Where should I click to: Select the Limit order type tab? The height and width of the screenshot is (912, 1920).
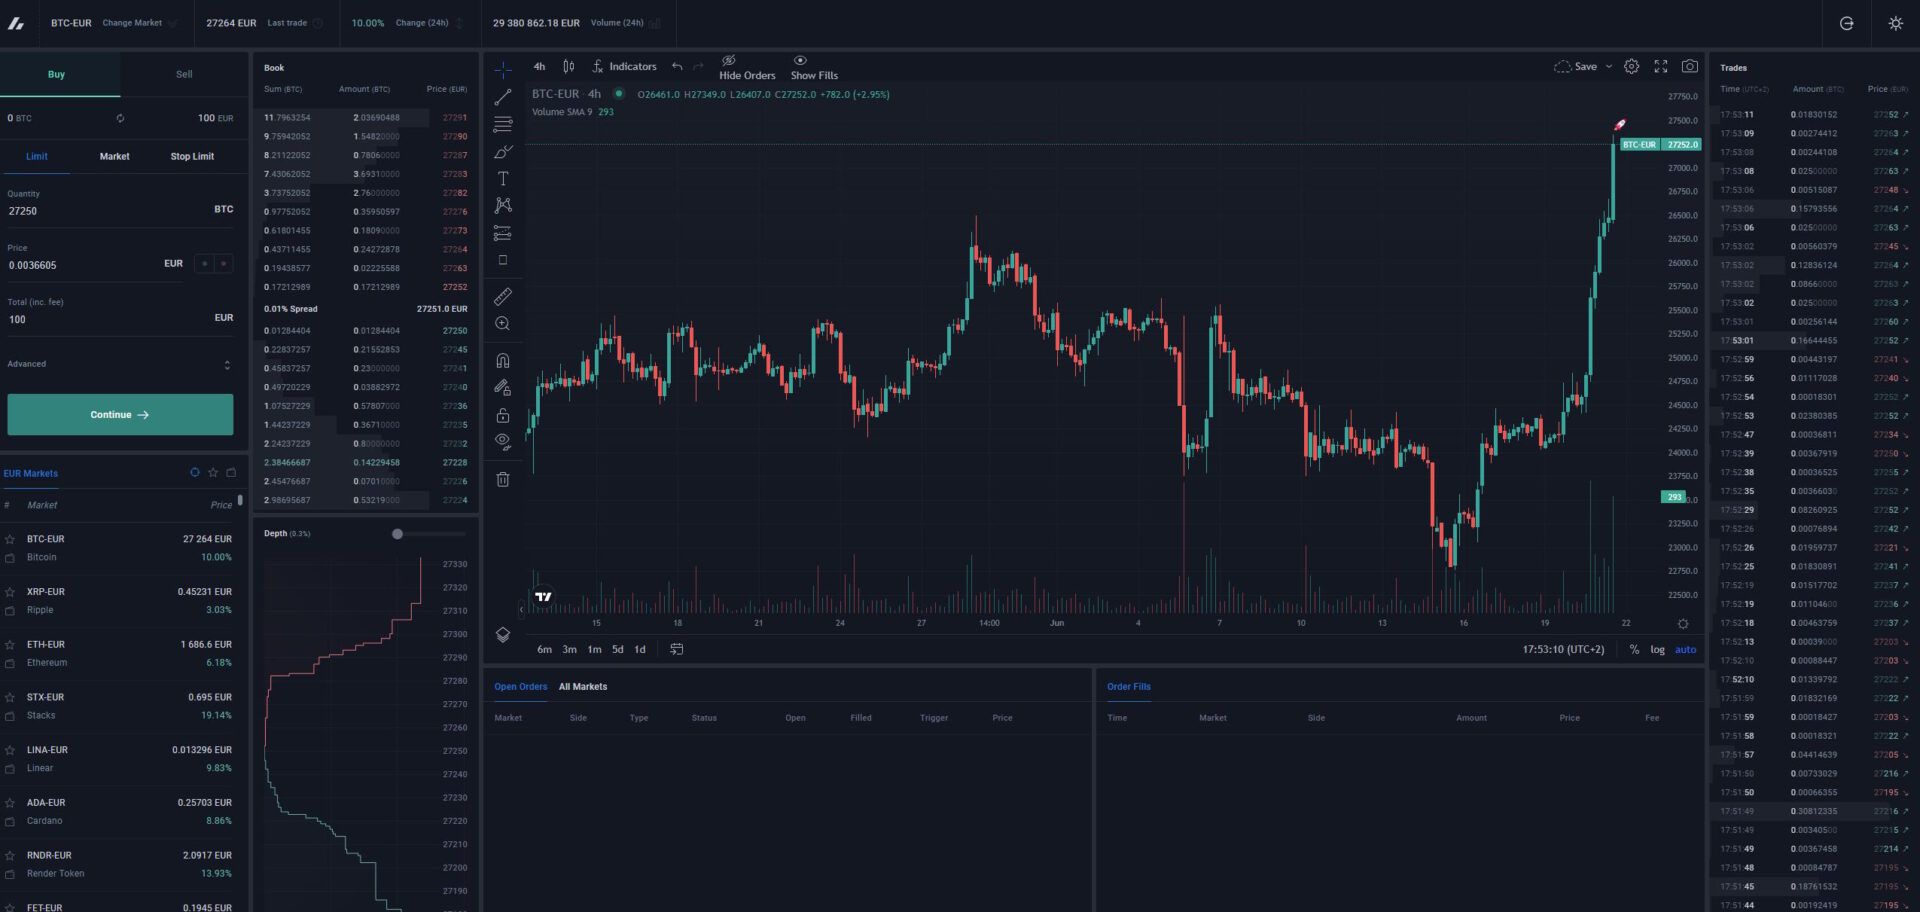pyautogui.click(x=37, y=157)
